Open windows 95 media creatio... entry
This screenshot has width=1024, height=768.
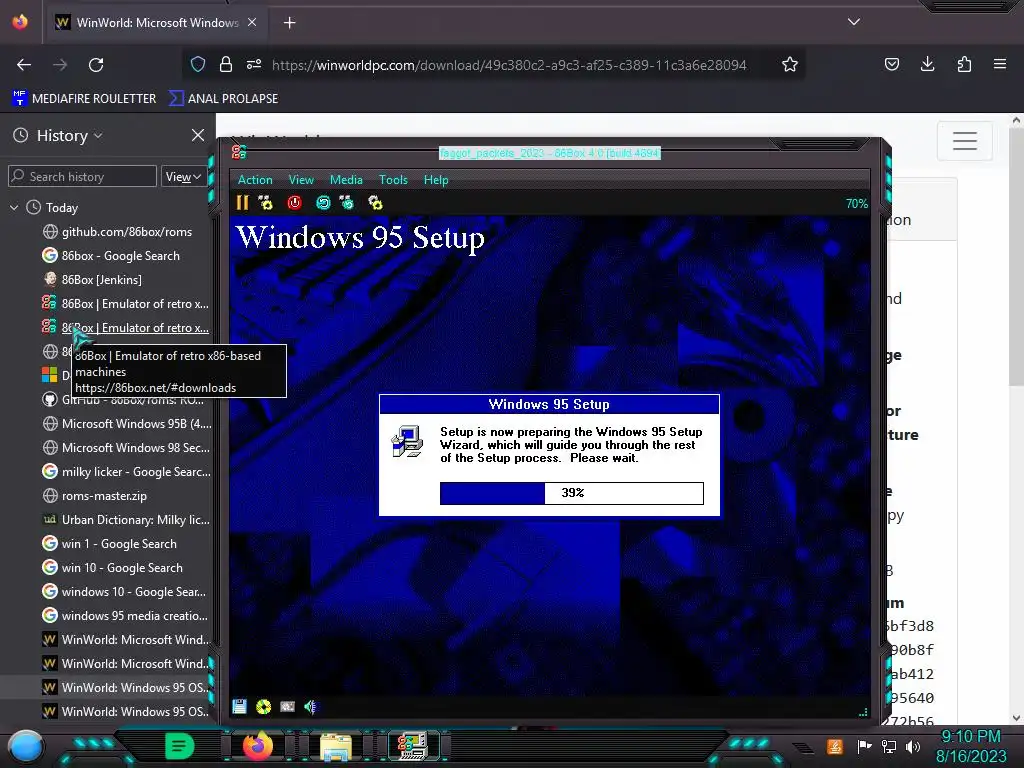[125, 616]
